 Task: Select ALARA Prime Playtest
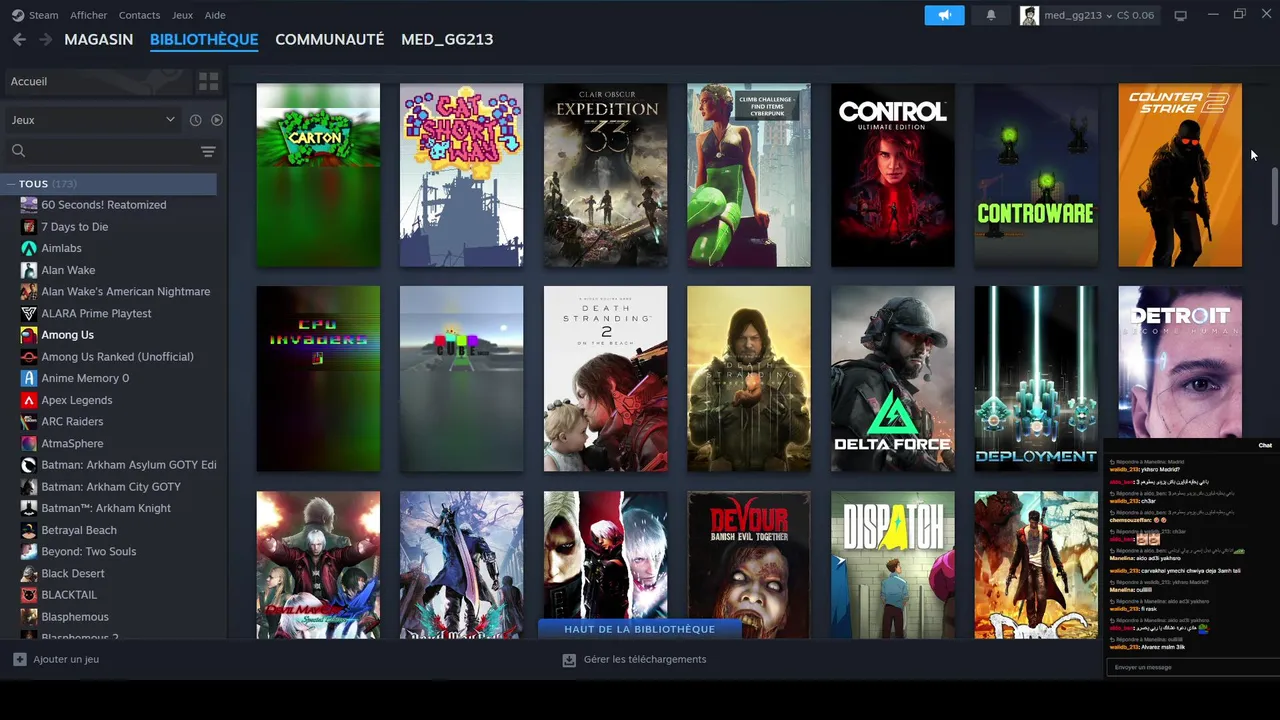click(96, 313)
